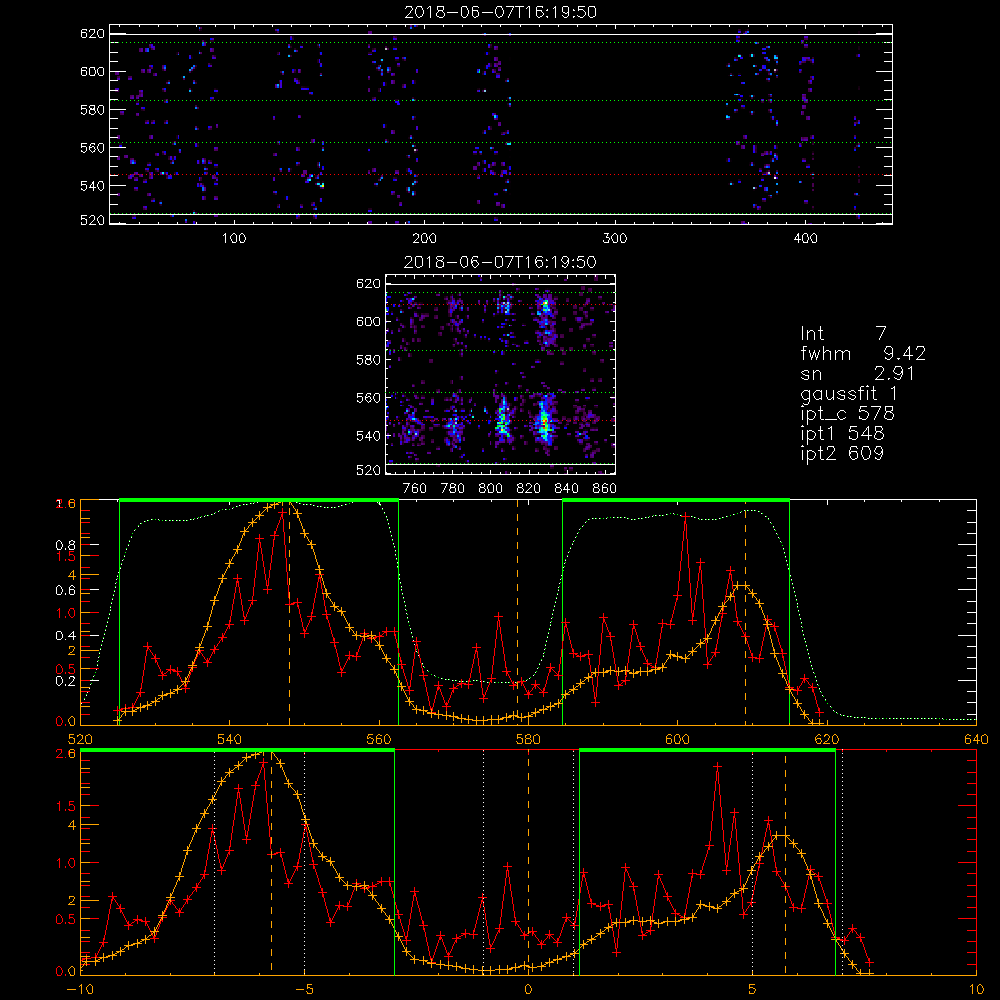Screen dimensions: 1000x1000
Task: Click x-axis label 860 on middle image
Action: pos(605,489)
